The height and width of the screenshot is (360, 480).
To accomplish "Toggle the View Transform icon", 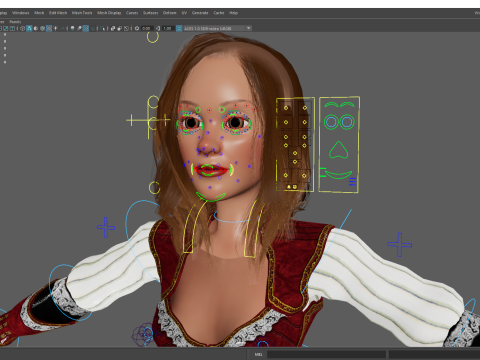I will [x=179, y=28].
